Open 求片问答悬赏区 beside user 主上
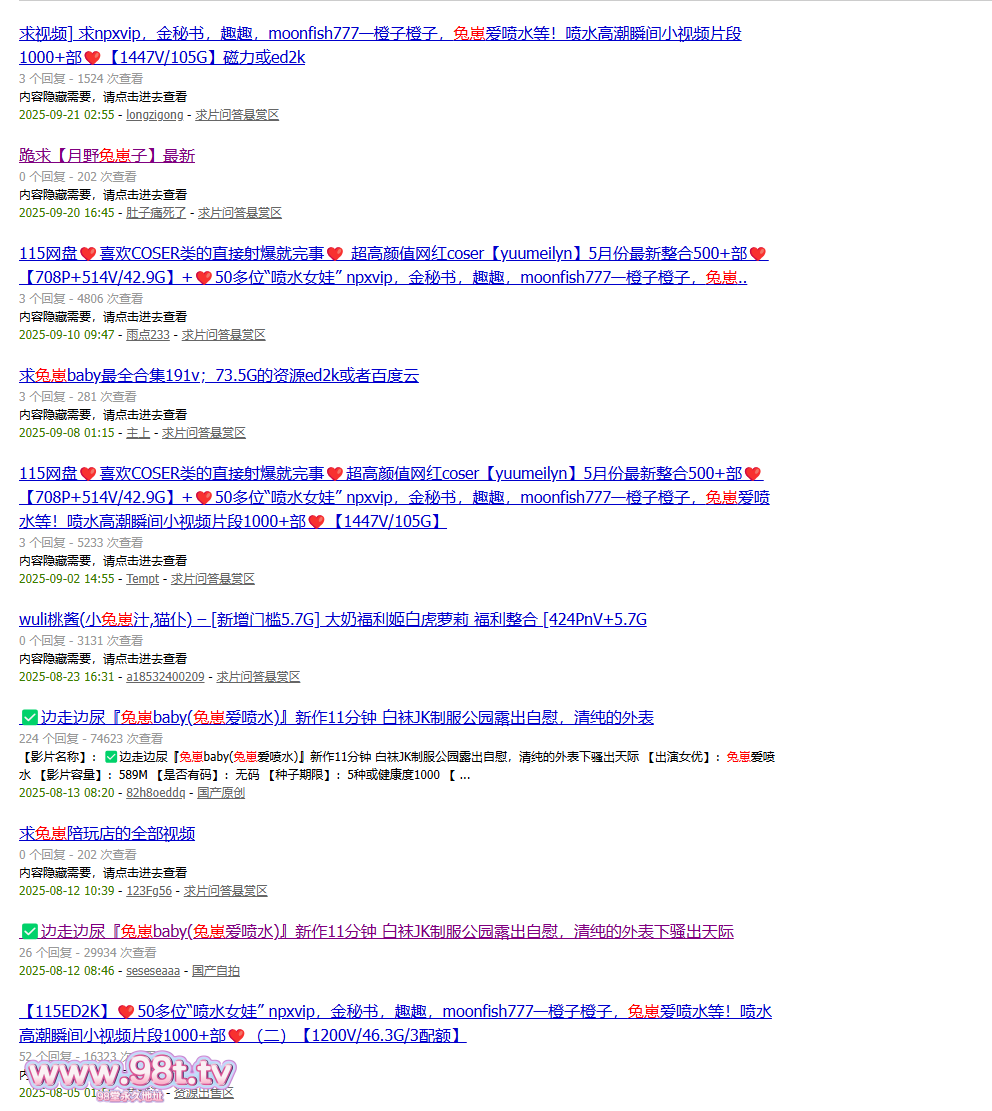 [x=204, y=433]
